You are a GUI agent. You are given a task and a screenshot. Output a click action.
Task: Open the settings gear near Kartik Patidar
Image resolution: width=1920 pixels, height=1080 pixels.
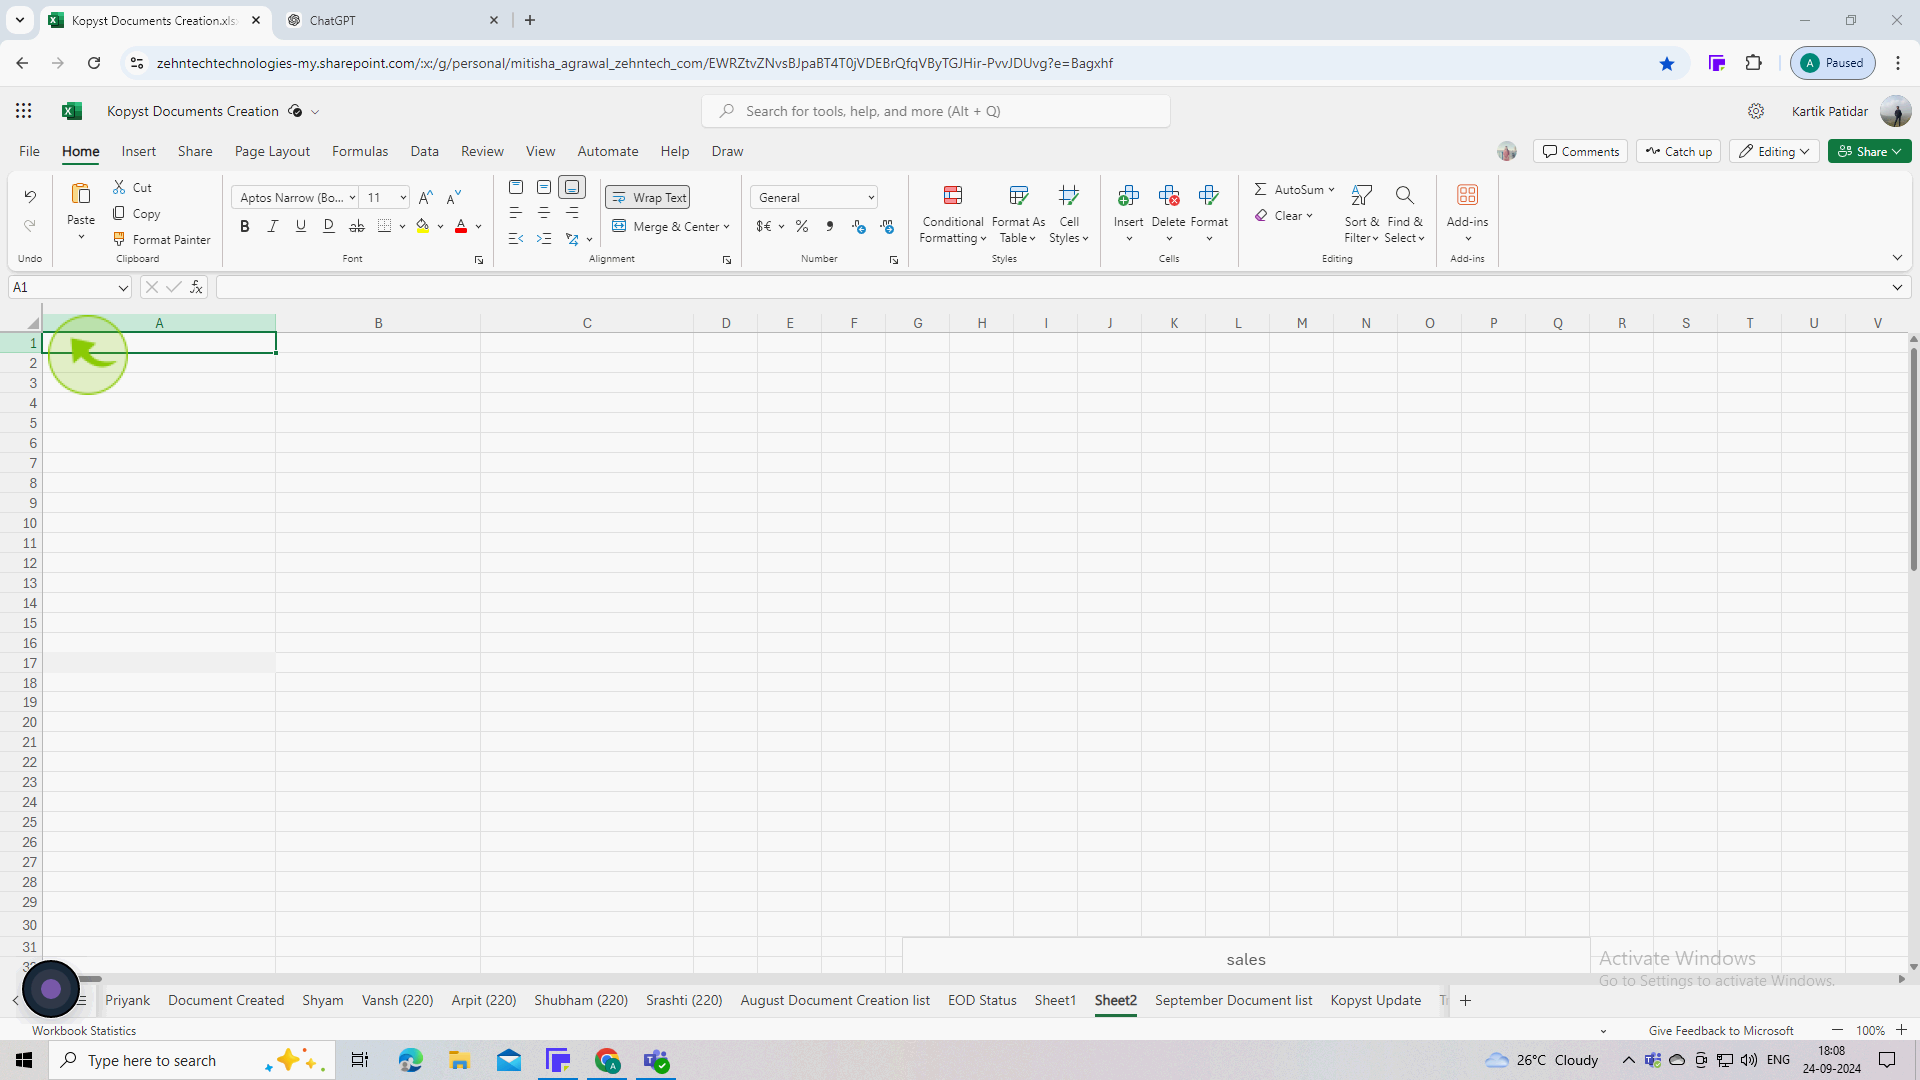(x=1756, y=111)
